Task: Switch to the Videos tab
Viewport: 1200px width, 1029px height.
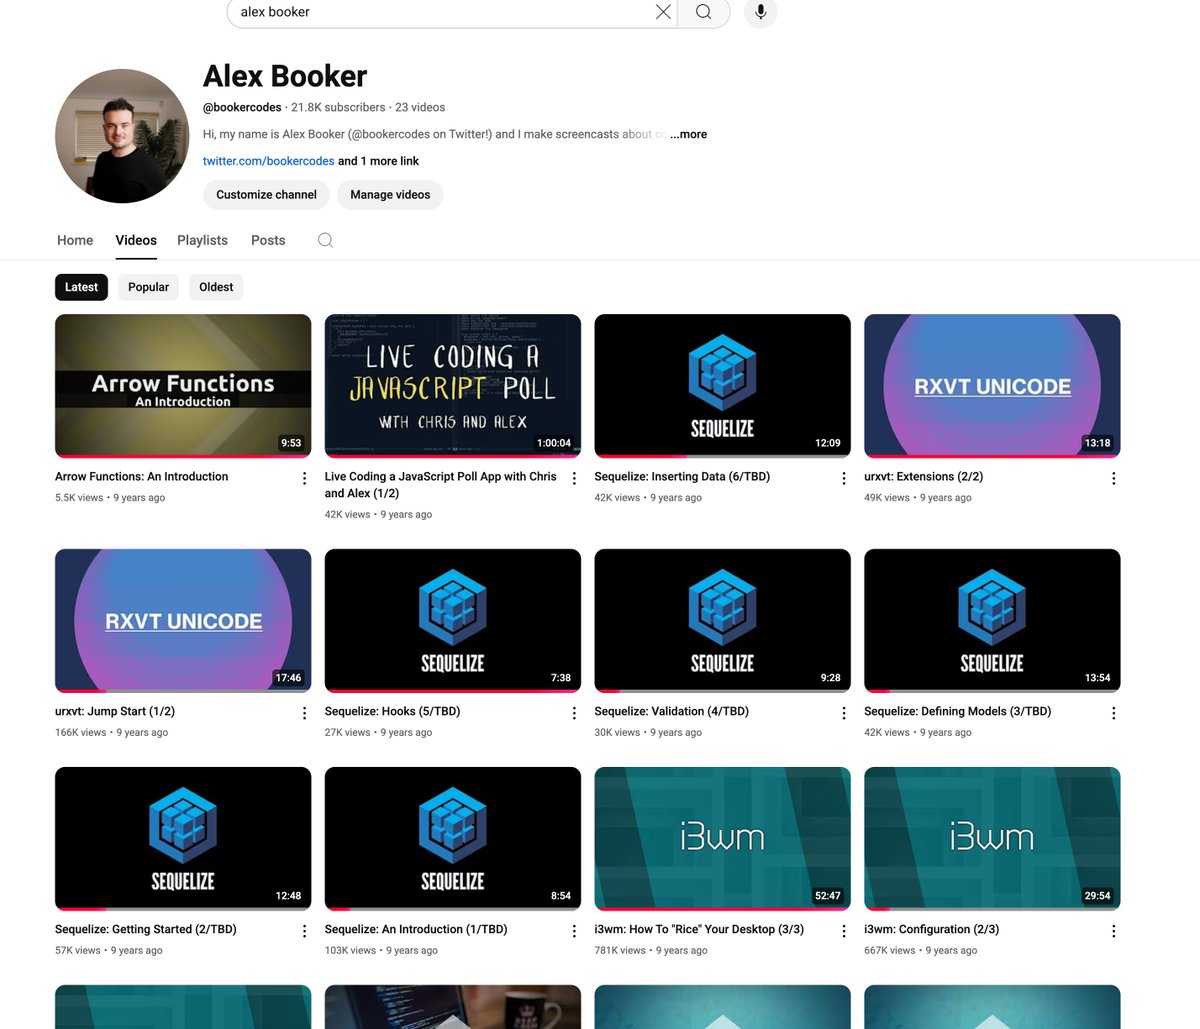Action: 136,240
